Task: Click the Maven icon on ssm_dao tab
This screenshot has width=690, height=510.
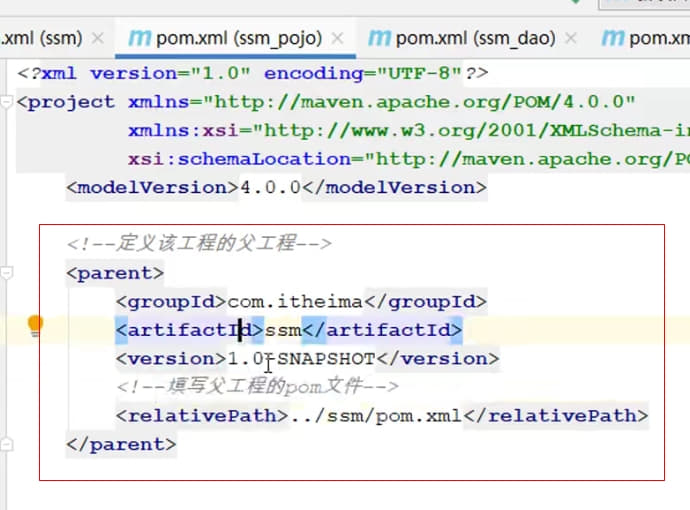Action: pyautogui.click(x=379, y=38)
